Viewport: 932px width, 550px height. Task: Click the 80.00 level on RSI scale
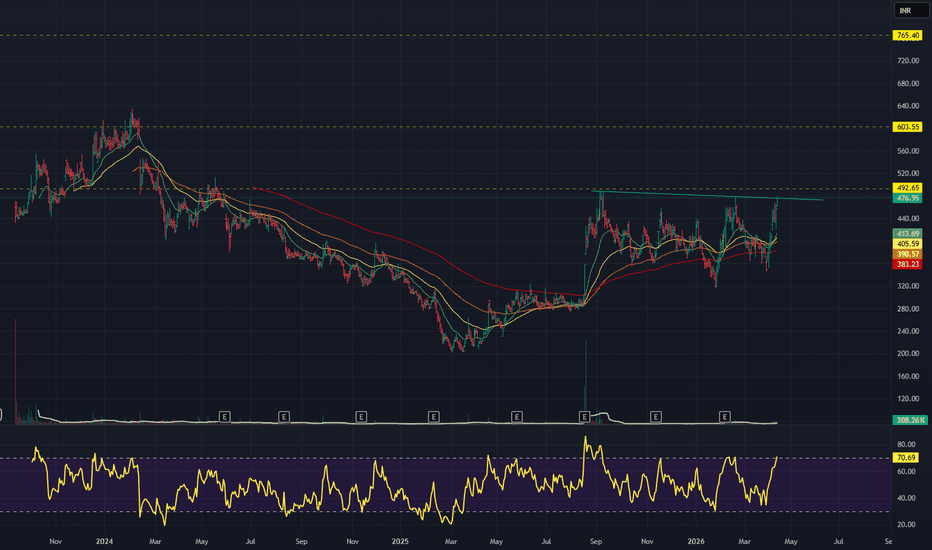pyautogui.click(x=907, y=444)
